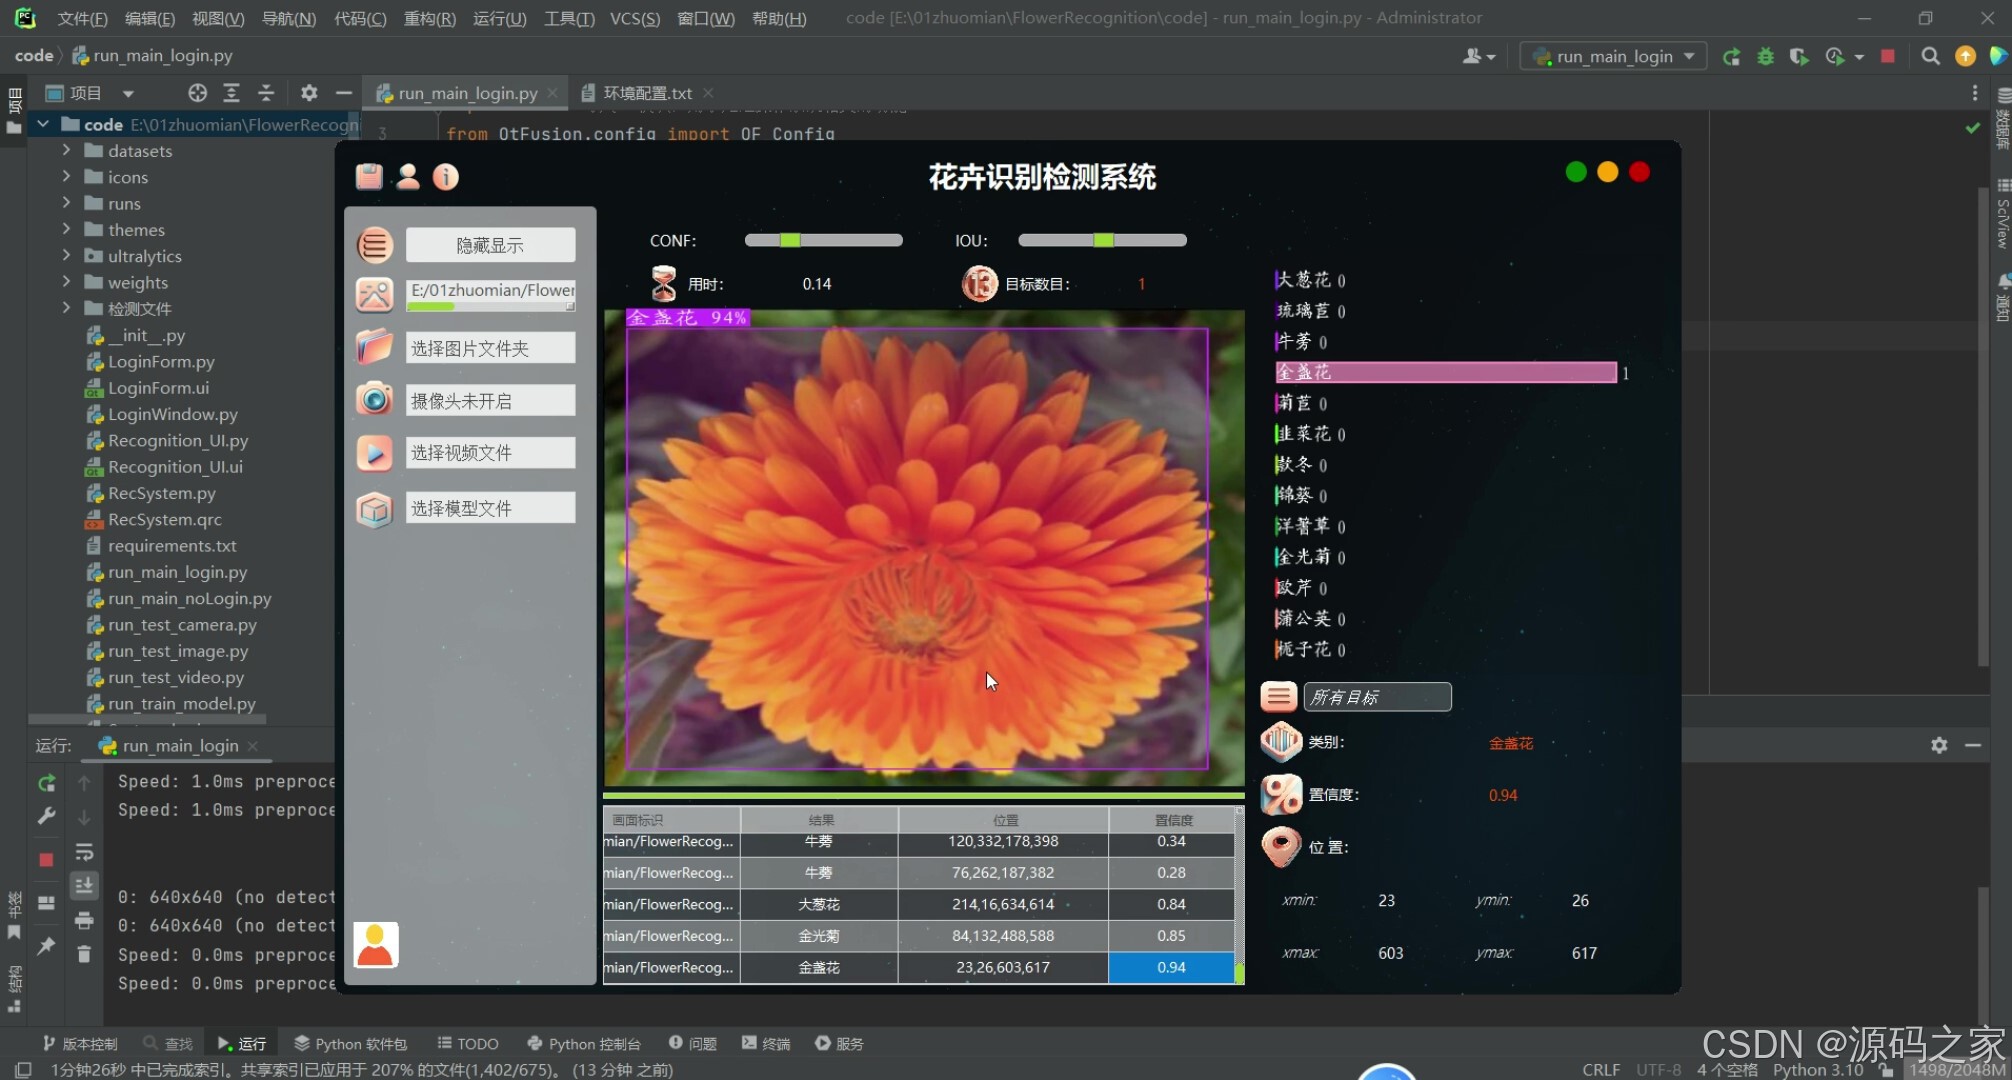The image size is (2012, 1080).
Task: Open the user profile icon atop the app
Action: coord(407,176)
